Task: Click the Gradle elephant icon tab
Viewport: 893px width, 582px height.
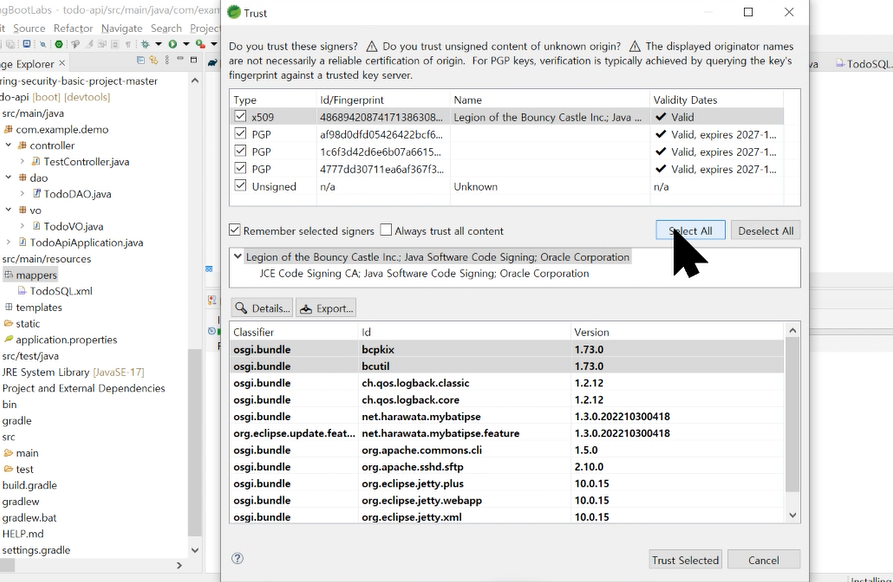Action: (x=212, y=63)
